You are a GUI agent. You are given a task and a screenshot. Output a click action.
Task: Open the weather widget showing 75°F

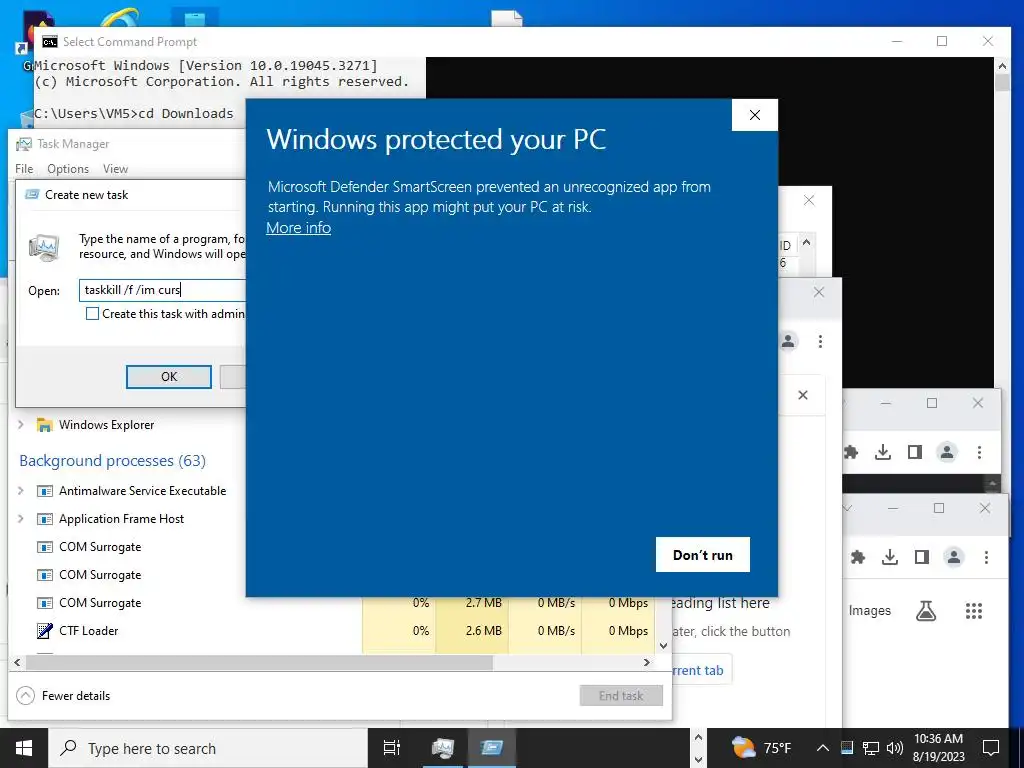click(x=761, y=748)
